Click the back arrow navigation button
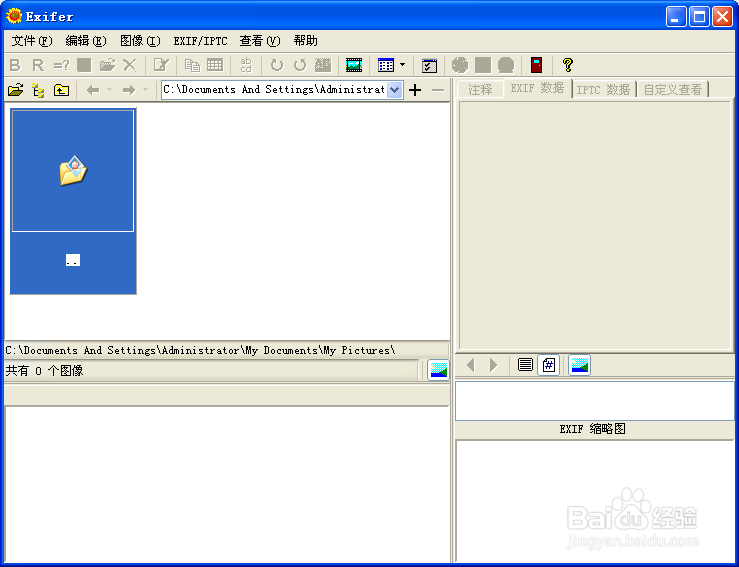Image resolution: width=739 pixels, height=567 pixels. pyautogui.click(x=93, y=90)
